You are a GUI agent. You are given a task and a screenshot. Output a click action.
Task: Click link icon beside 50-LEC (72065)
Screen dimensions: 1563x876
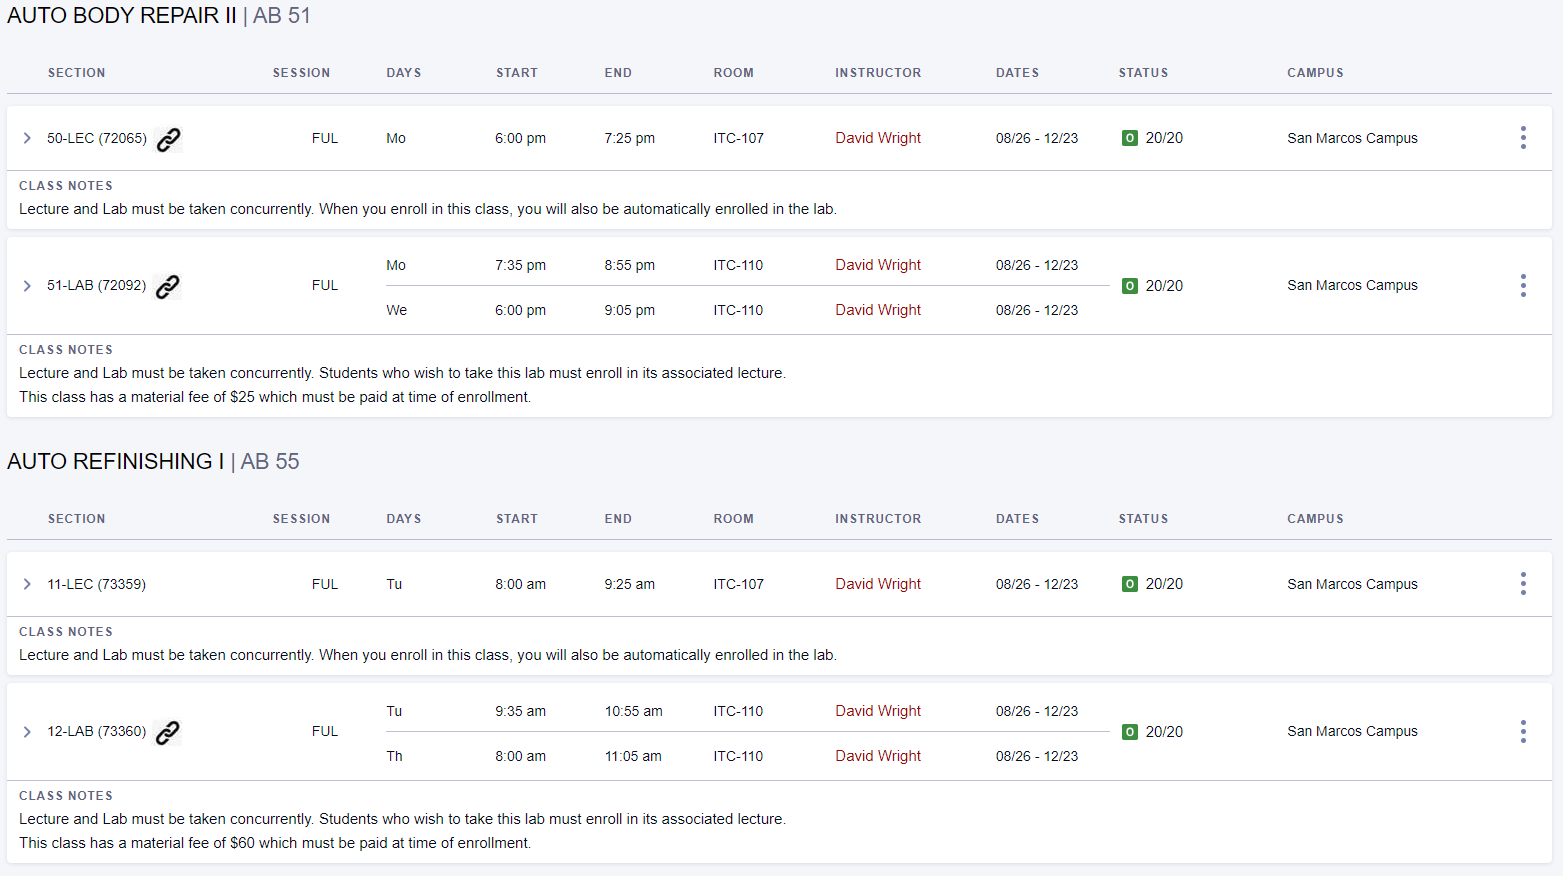(169, 139)
